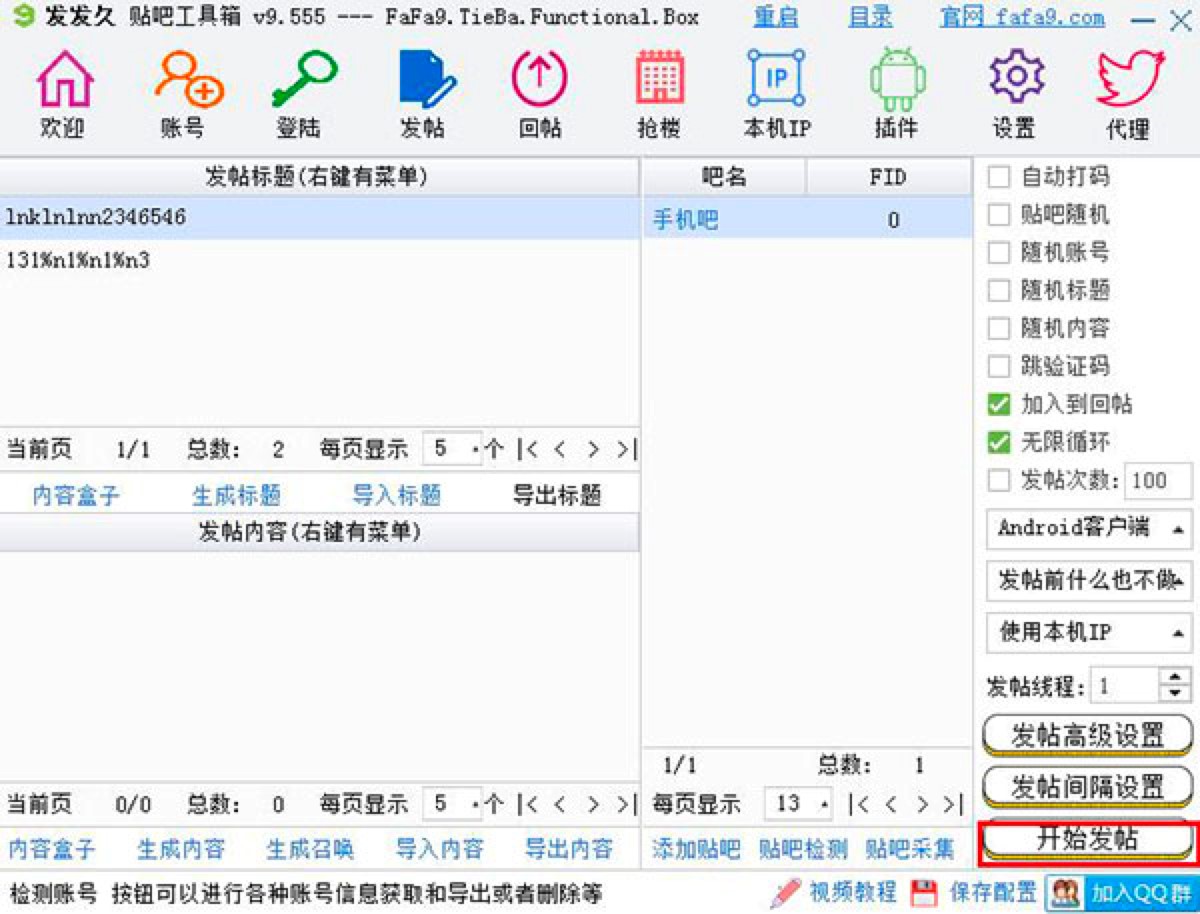Click the 导出标题 link

pos(557,496)
